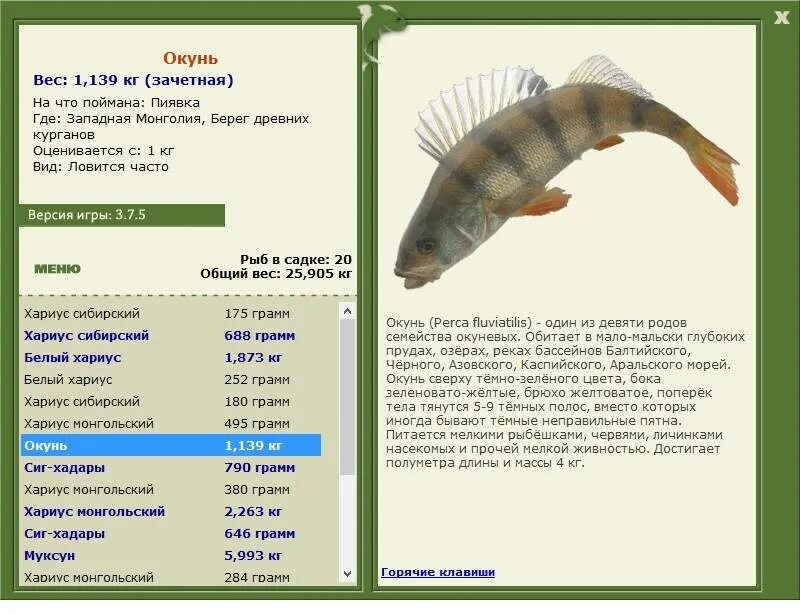Click the Вид: Ловится часто line
This screenshot has height=614, width=800.
click(x=101, y=167)
